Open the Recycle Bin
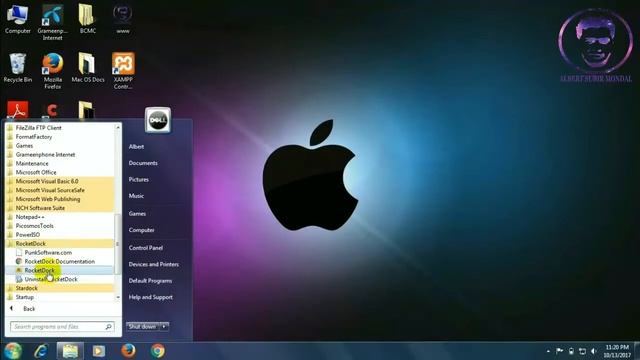Screen dimensions: 640x360 click(18, 68)
